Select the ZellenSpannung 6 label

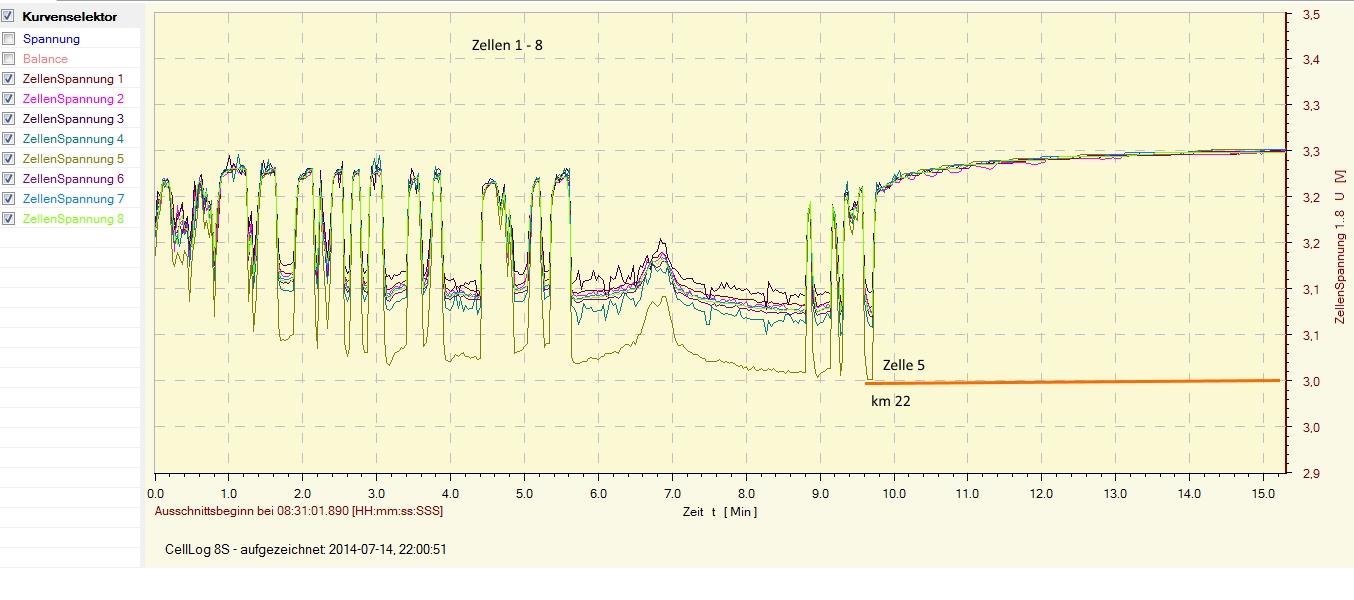pyautogui.click(x=73, y=179)
